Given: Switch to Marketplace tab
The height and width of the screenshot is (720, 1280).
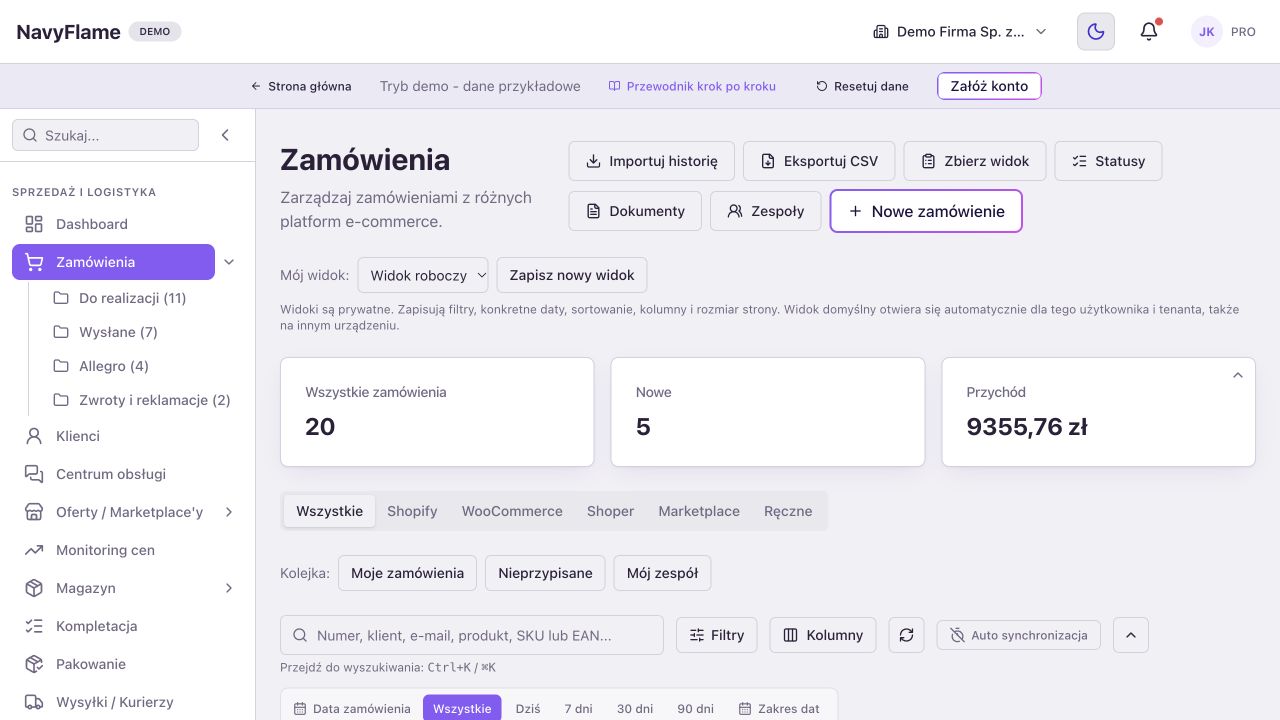Looking at the screenshot, I should (699, 511).
